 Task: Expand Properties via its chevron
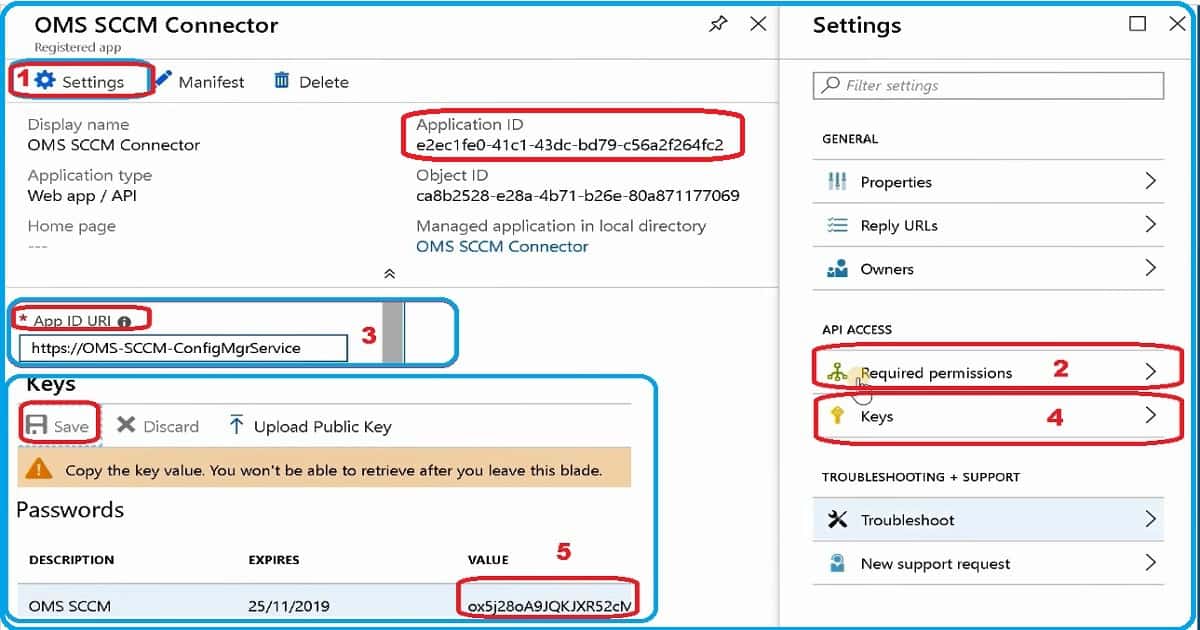pyautogui.click(x=1150, y=181)
